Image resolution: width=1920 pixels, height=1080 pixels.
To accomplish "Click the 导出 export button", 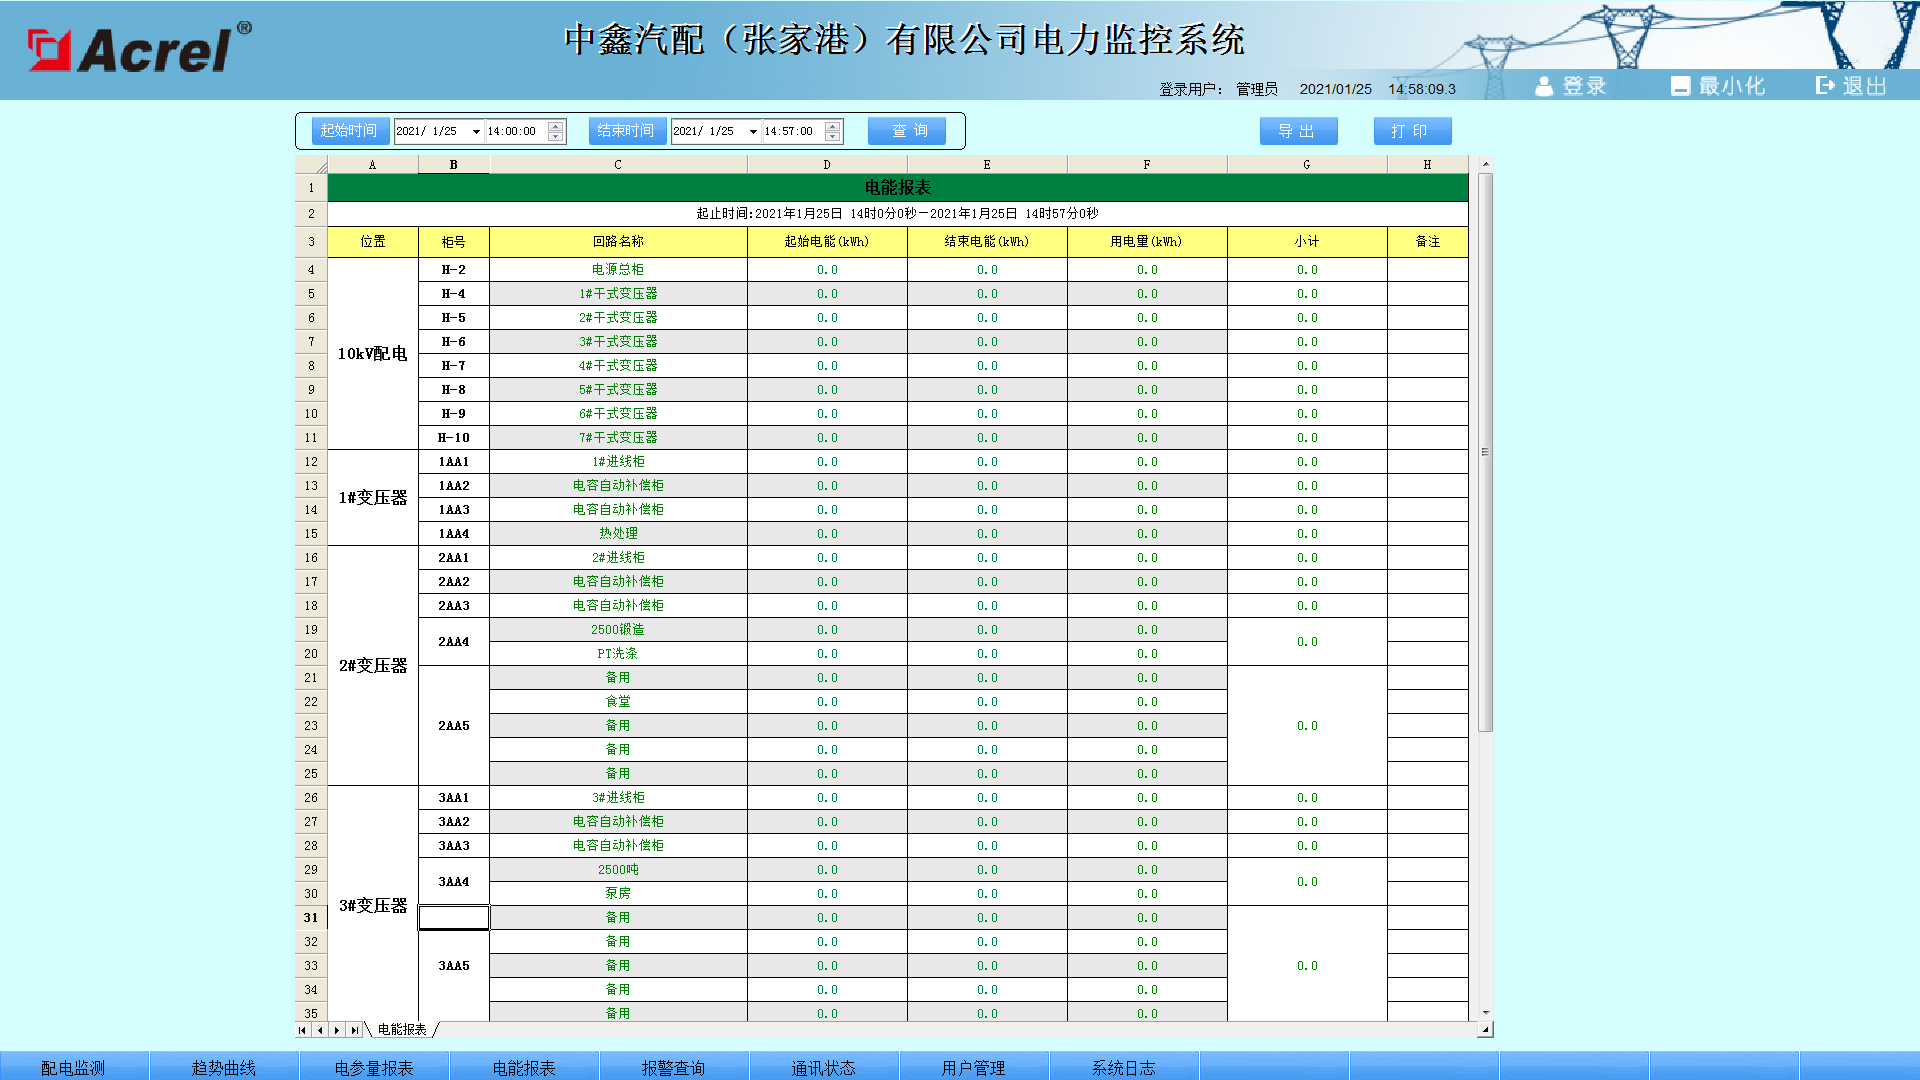I will coord(1298,131).
